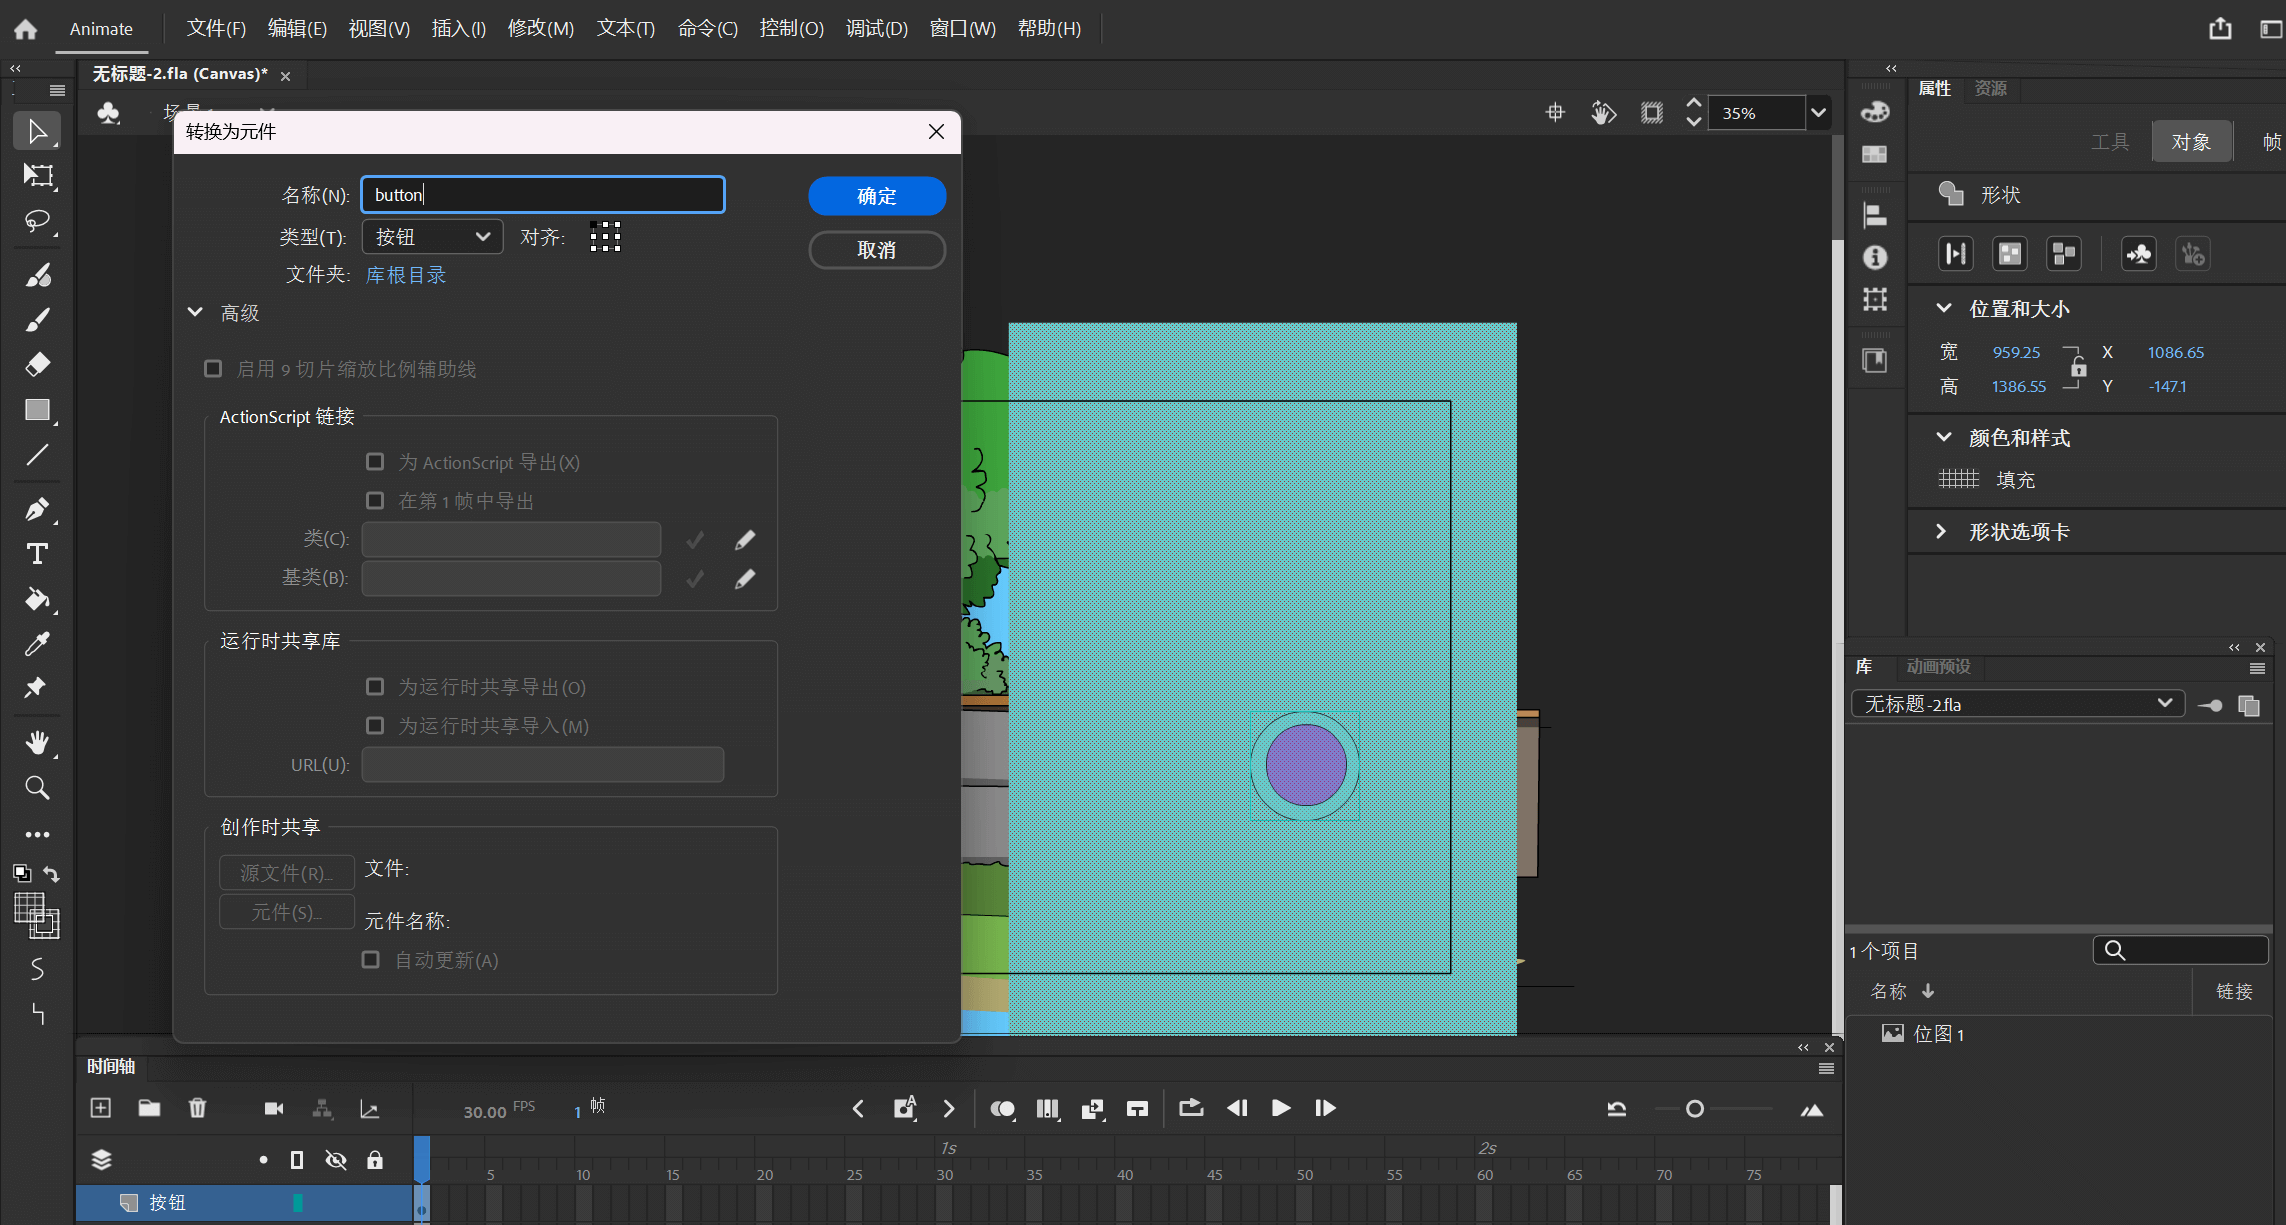
Task: Collapse Position and Size section
Action: pos(1943,308)
